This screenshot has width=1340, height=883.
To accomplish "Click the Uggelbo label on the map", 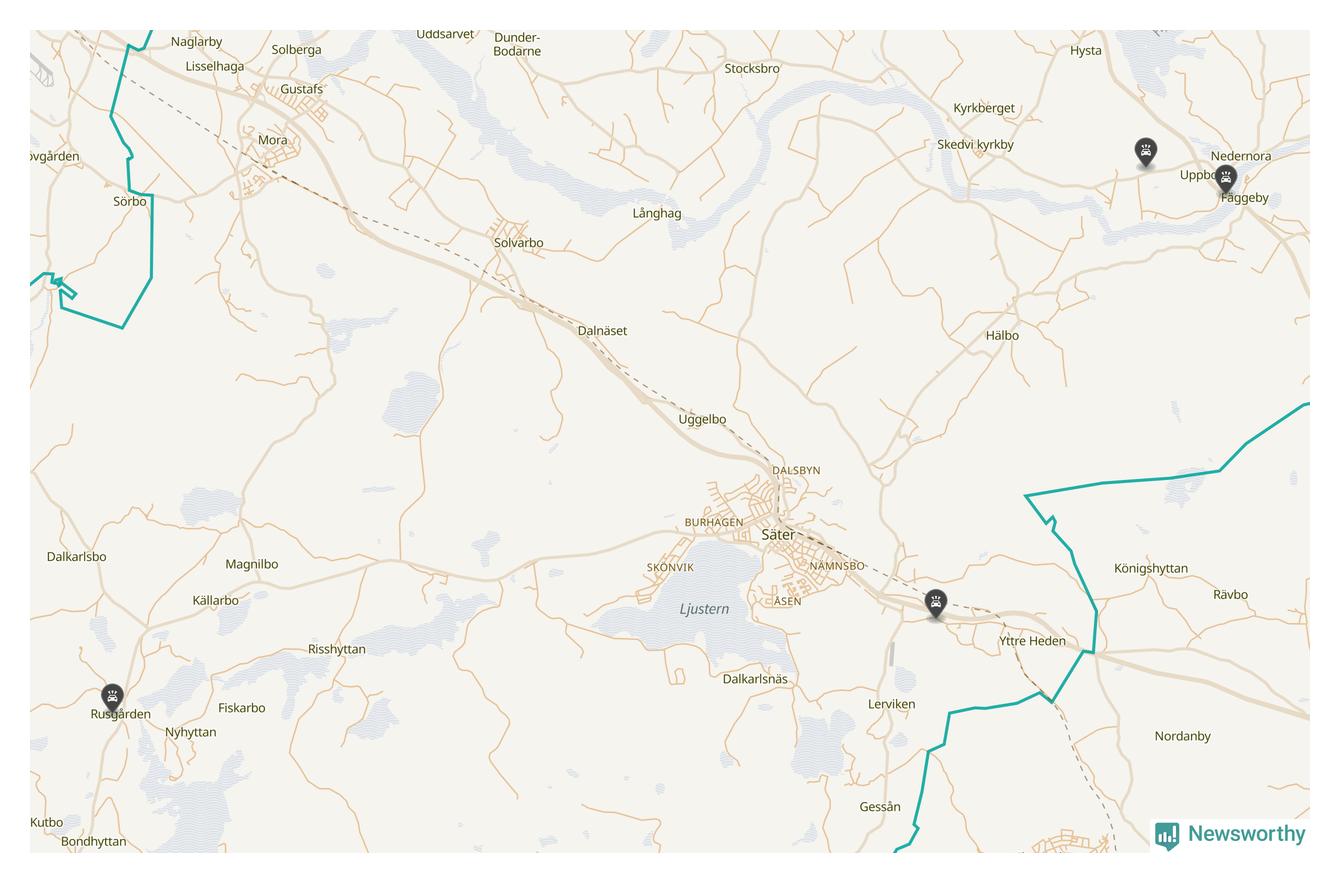I will pos(702,420).
